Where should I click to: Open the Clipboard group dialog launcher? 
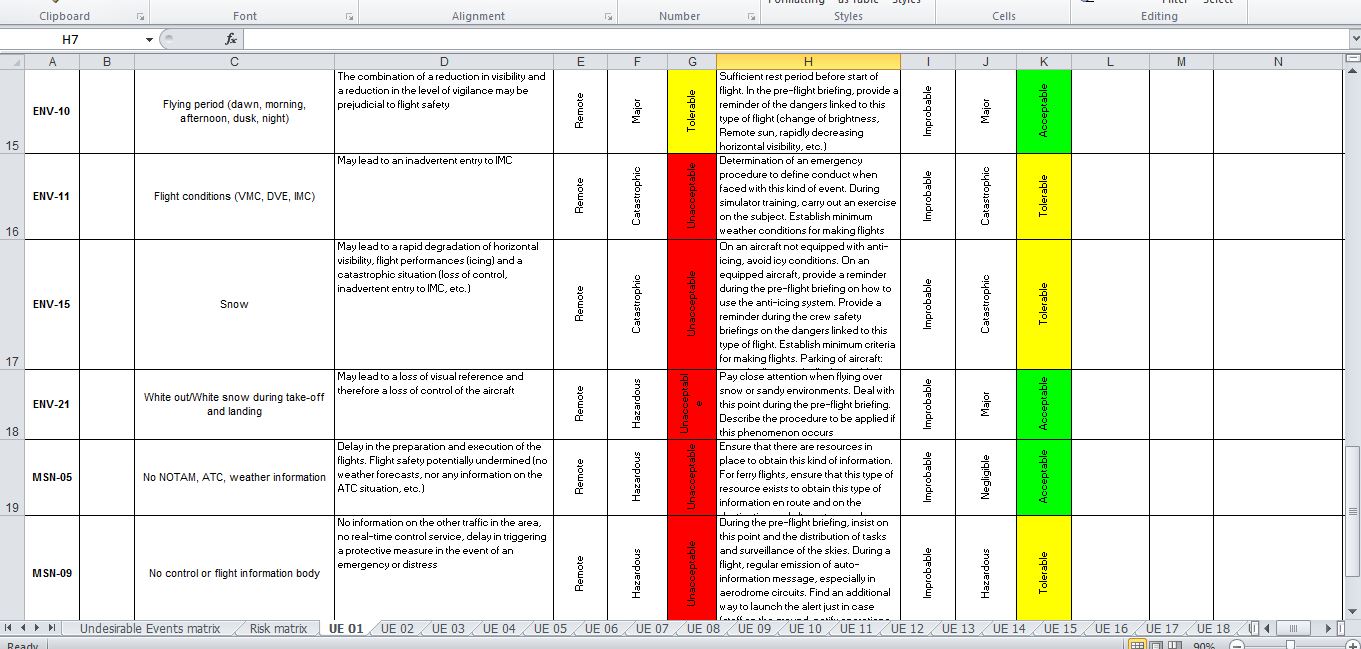tap(140, 17)
